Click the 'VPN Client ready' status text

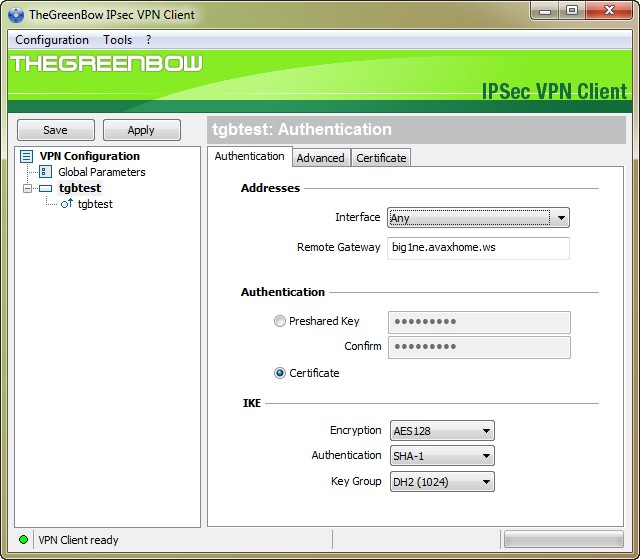pyautogui.click(x=78, y=540)
